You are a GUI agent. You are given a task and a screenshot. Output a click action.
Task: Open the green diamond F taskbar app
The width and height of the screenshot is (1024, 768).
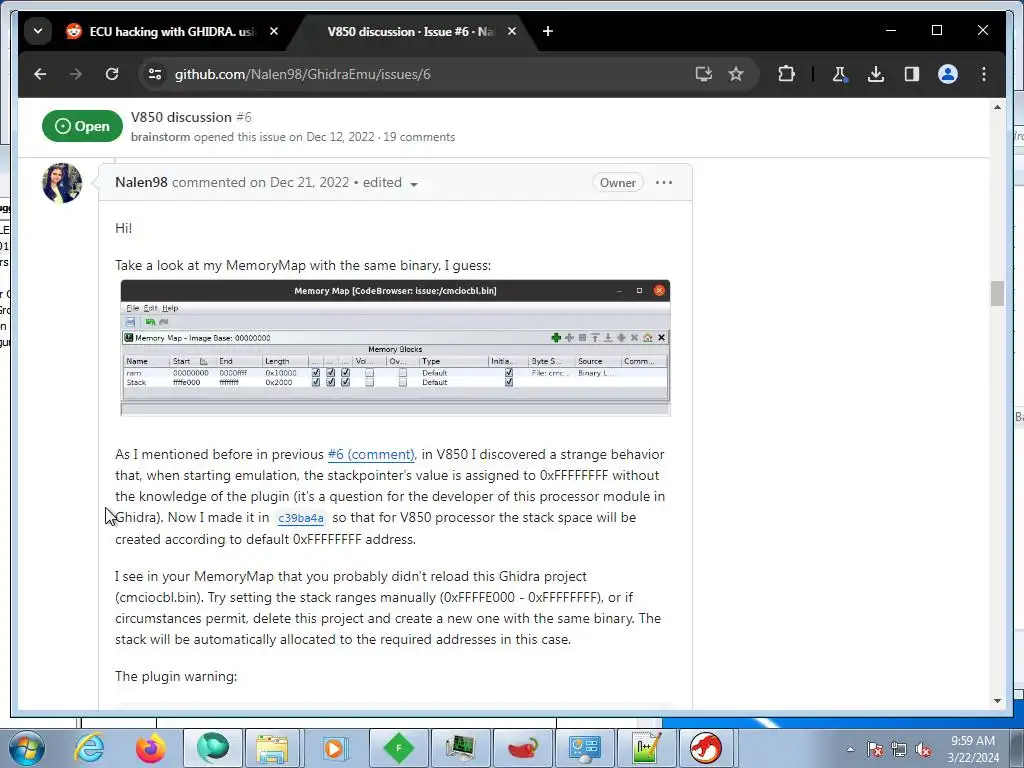coord(398,748)
